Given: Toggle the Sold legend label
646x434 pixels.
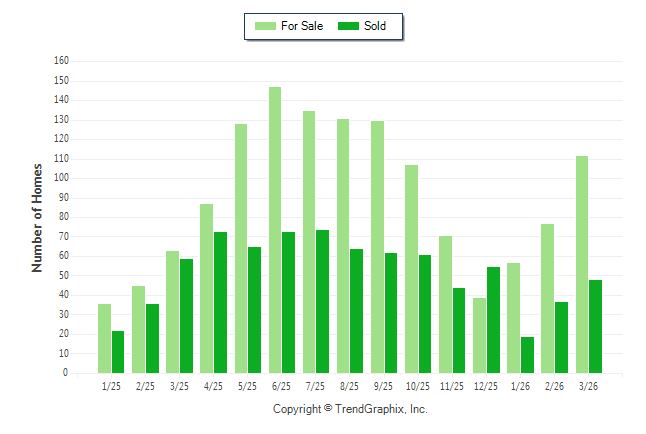Looking at the screenshot, I should 375,26.
